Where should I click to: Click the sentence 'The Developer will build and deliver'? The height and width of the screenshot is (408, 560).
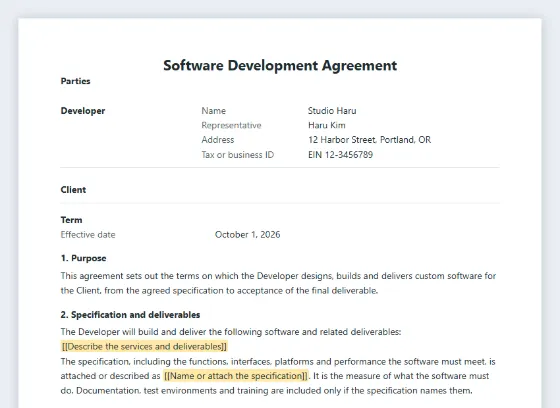coord(231,332)
